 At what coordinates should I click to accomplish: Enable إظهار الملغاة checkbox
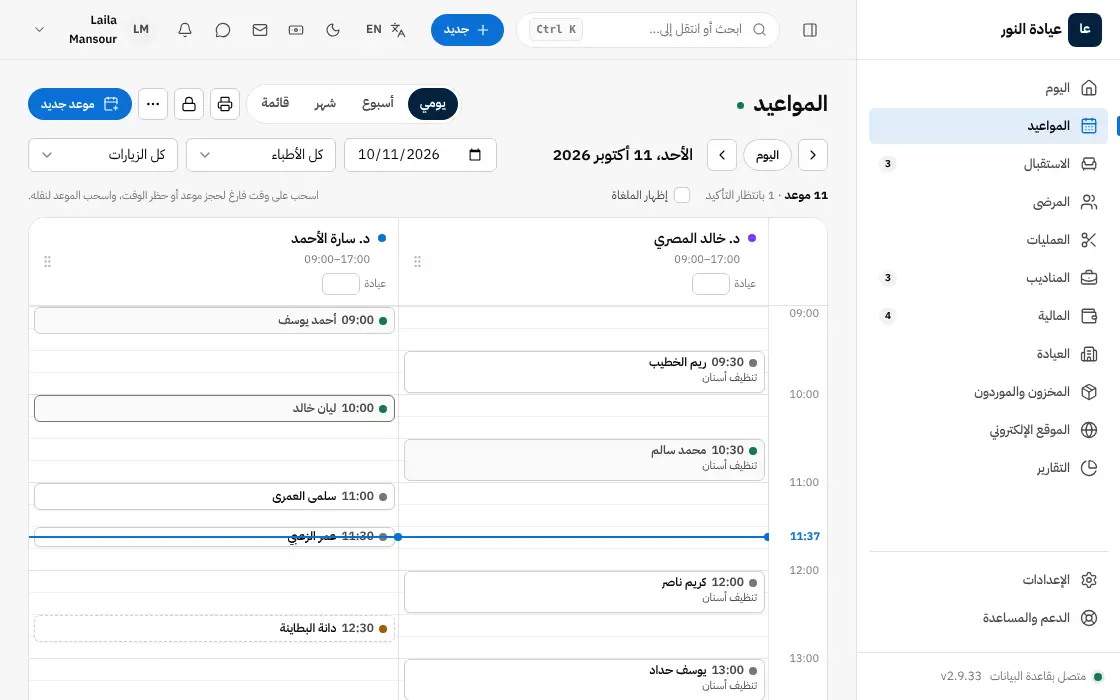[x=682, y=195]
